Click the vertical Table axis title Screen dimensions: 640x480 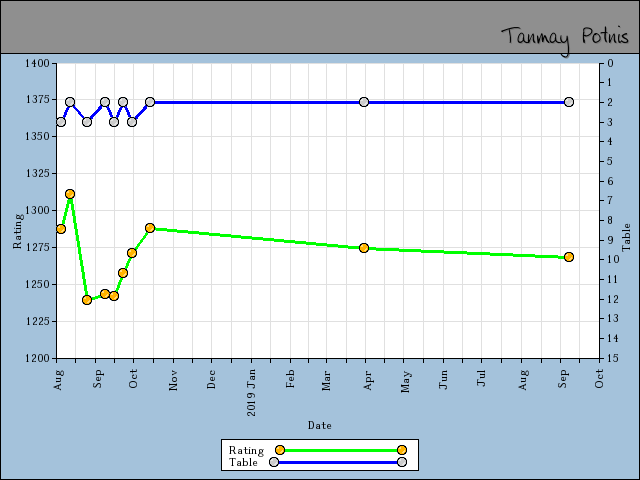(x=626, y=237)
